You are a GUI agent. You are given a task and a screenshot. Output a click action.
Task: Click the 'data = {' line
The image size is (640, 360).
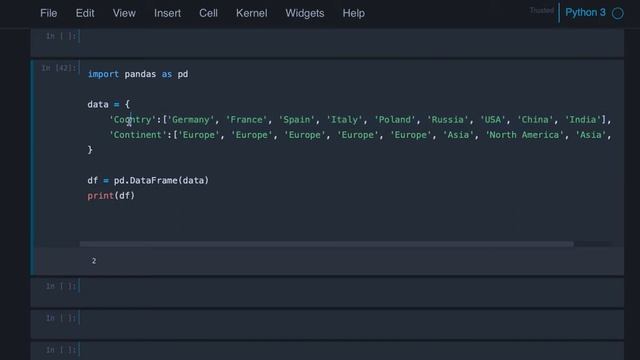(x=109, y=104)
